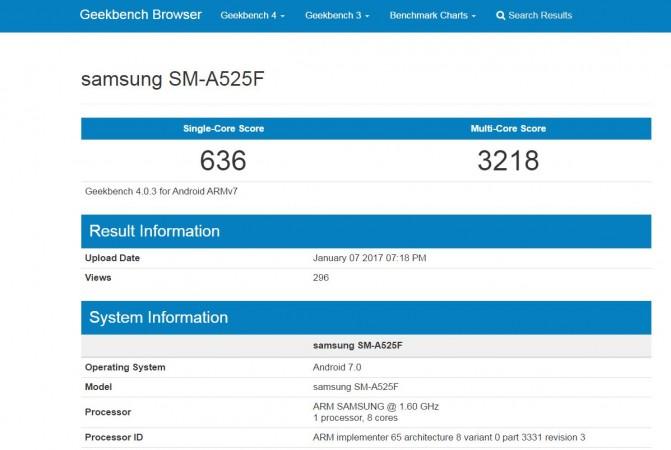The width and height of the screenshot is (671, 450).
Task: Open the Geekbench Browser home link
Action: coord(140,15)
